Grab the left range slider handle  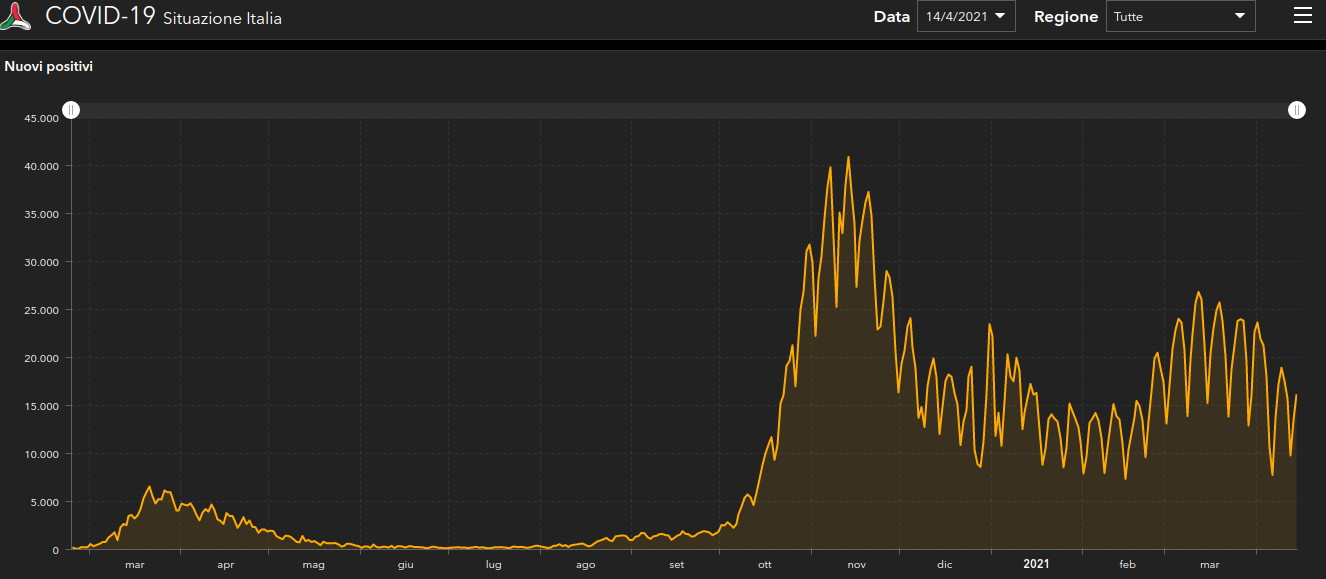pyautogui.click(x=71, y=110)
